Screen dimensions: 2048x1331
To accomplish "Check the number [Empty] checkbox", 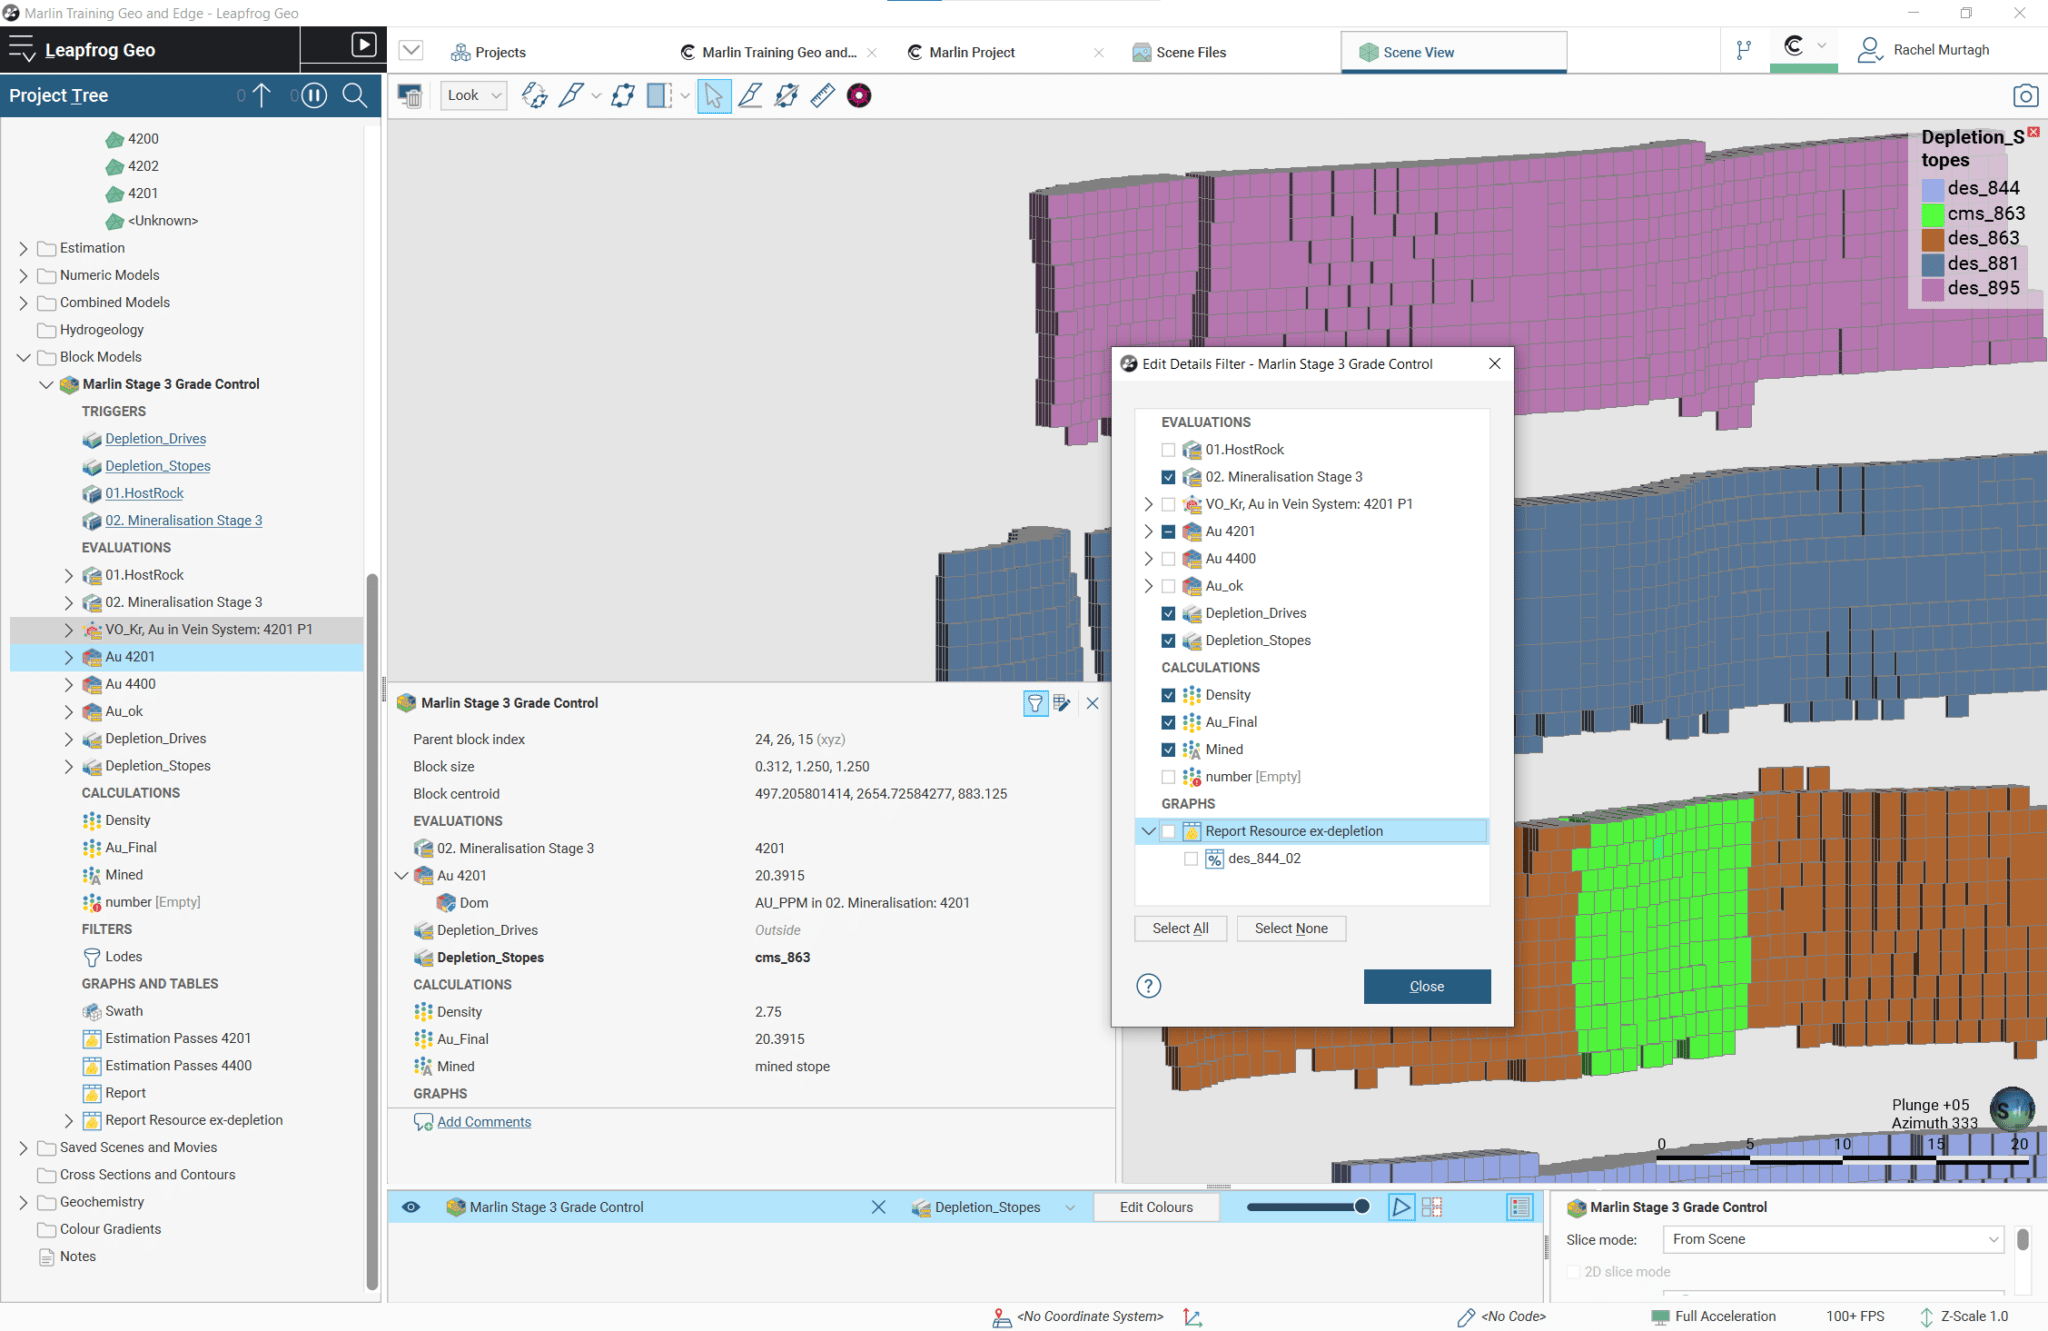I will point(1168,777).
